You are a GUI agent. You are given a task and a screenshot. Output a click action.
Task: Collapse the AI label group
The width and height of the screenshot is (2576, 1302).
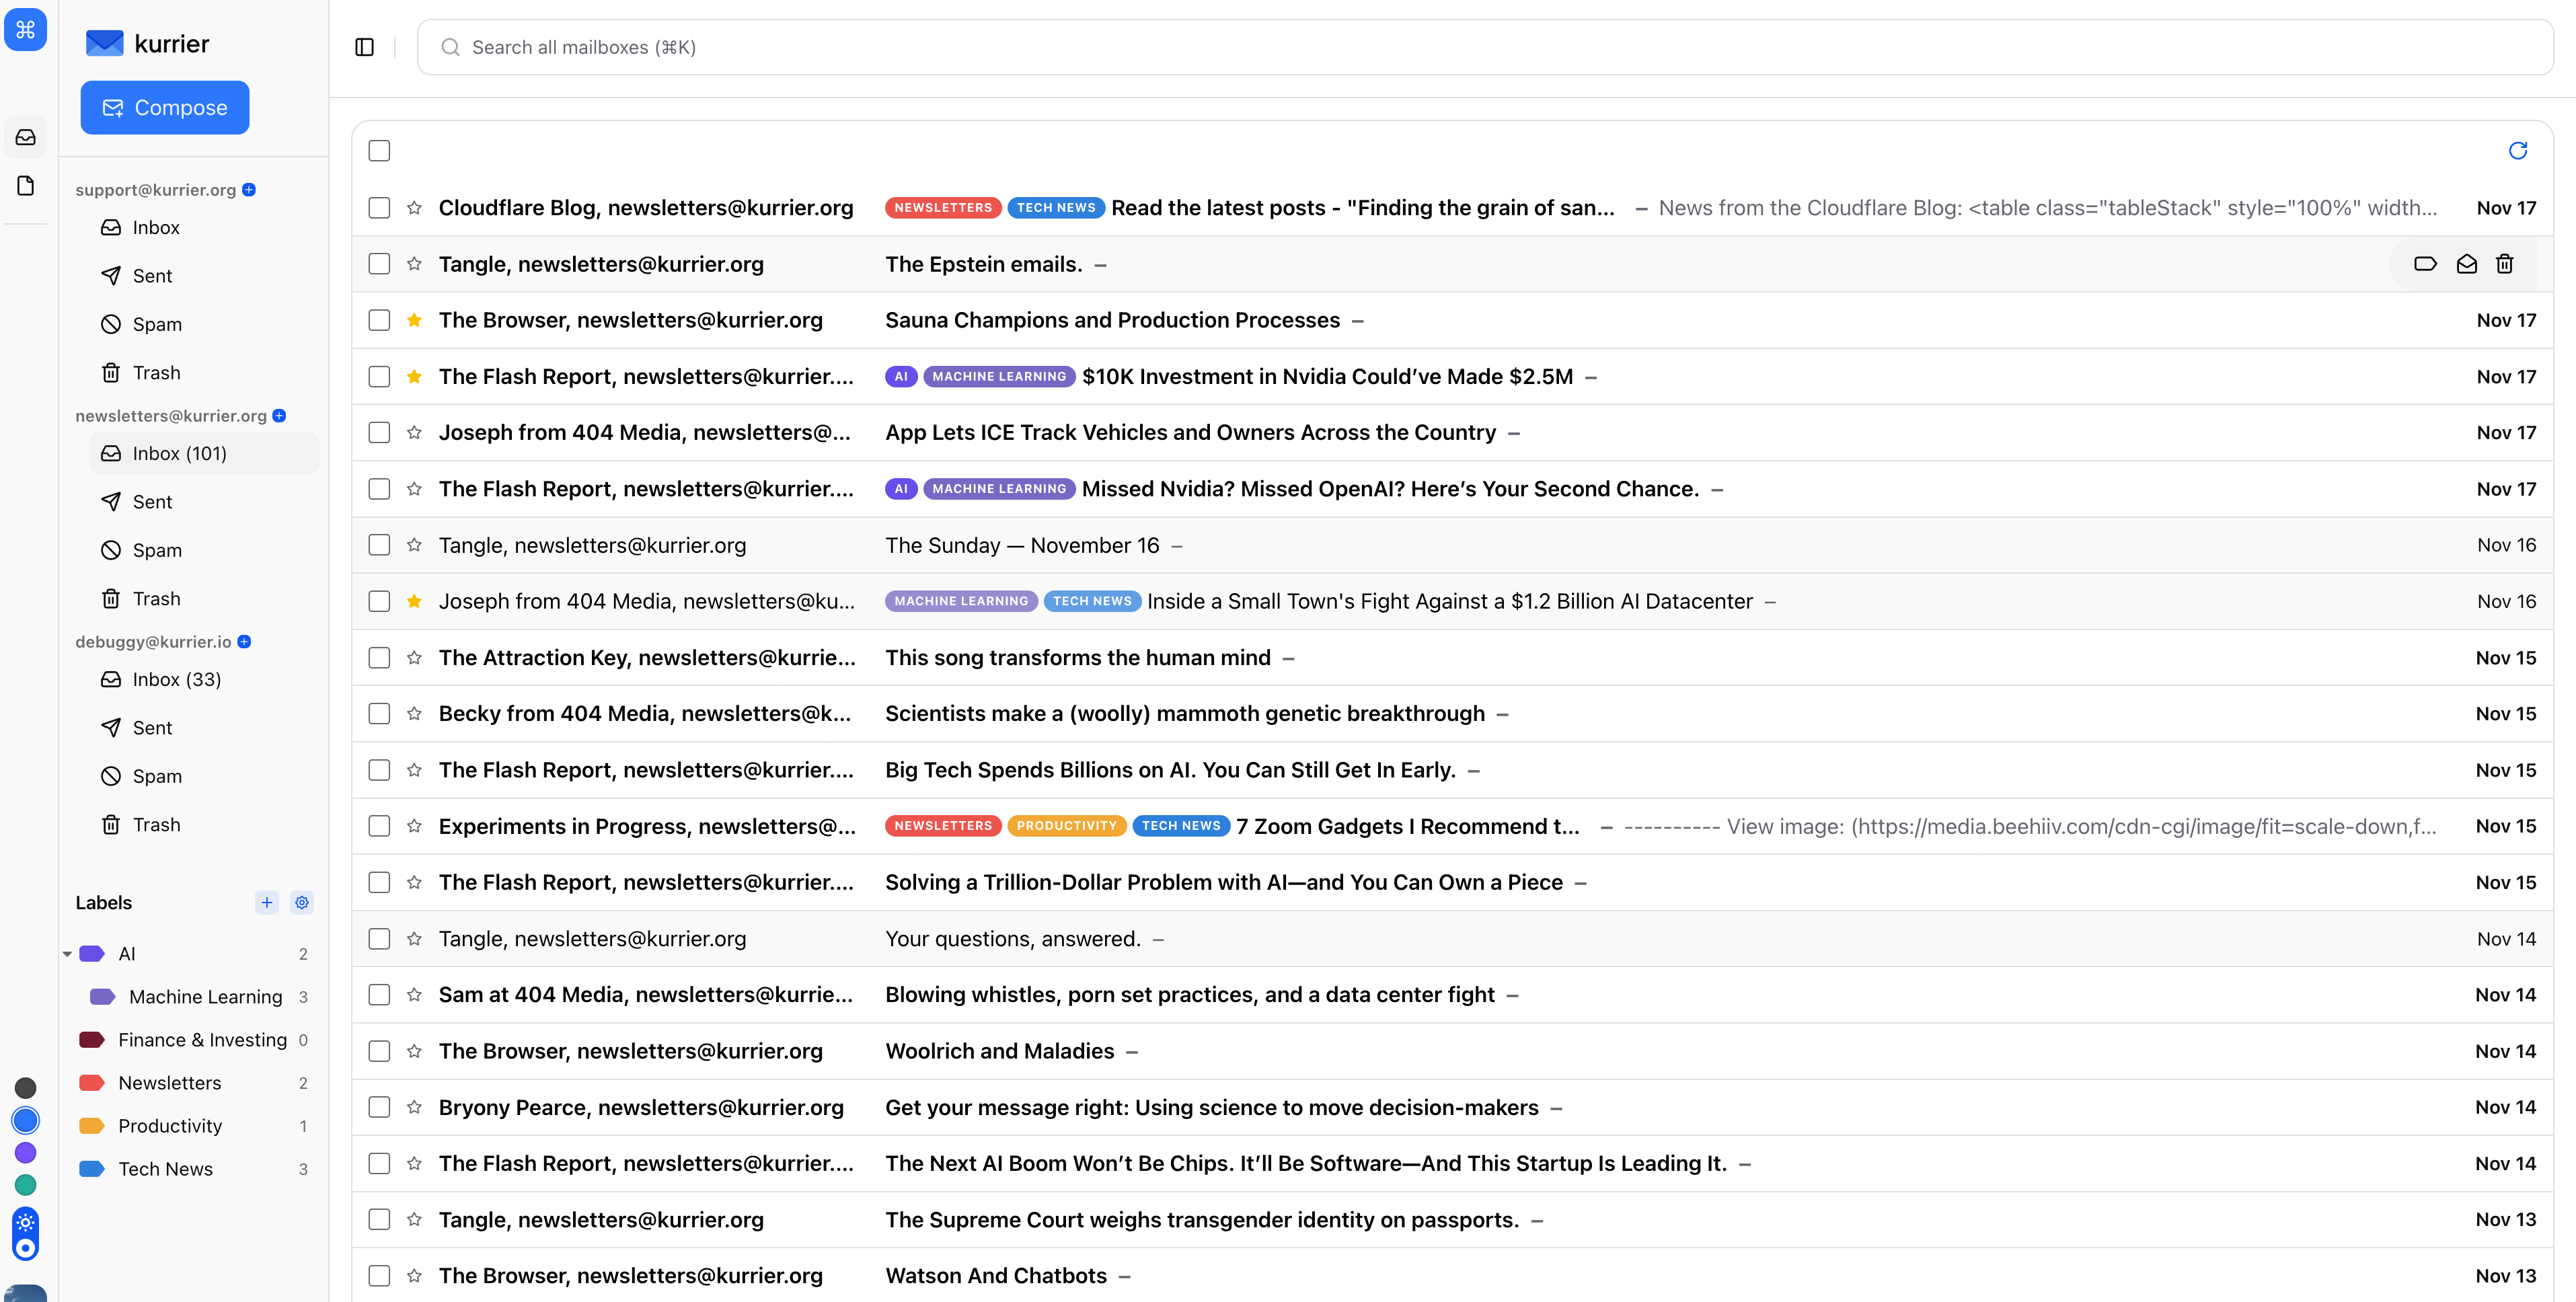[x=66, y=953]
